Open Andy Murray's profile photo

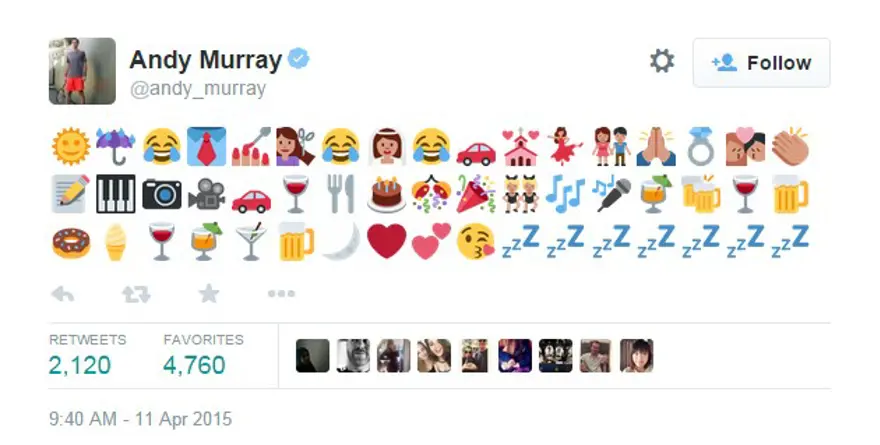point(82,71)
